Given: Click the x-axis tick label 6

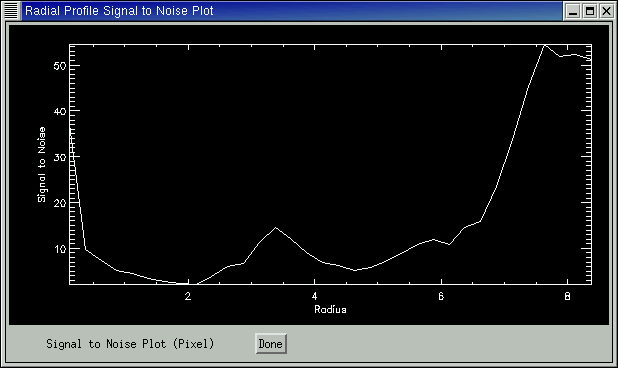Looking at the screenshot, I should click(441, 296).
